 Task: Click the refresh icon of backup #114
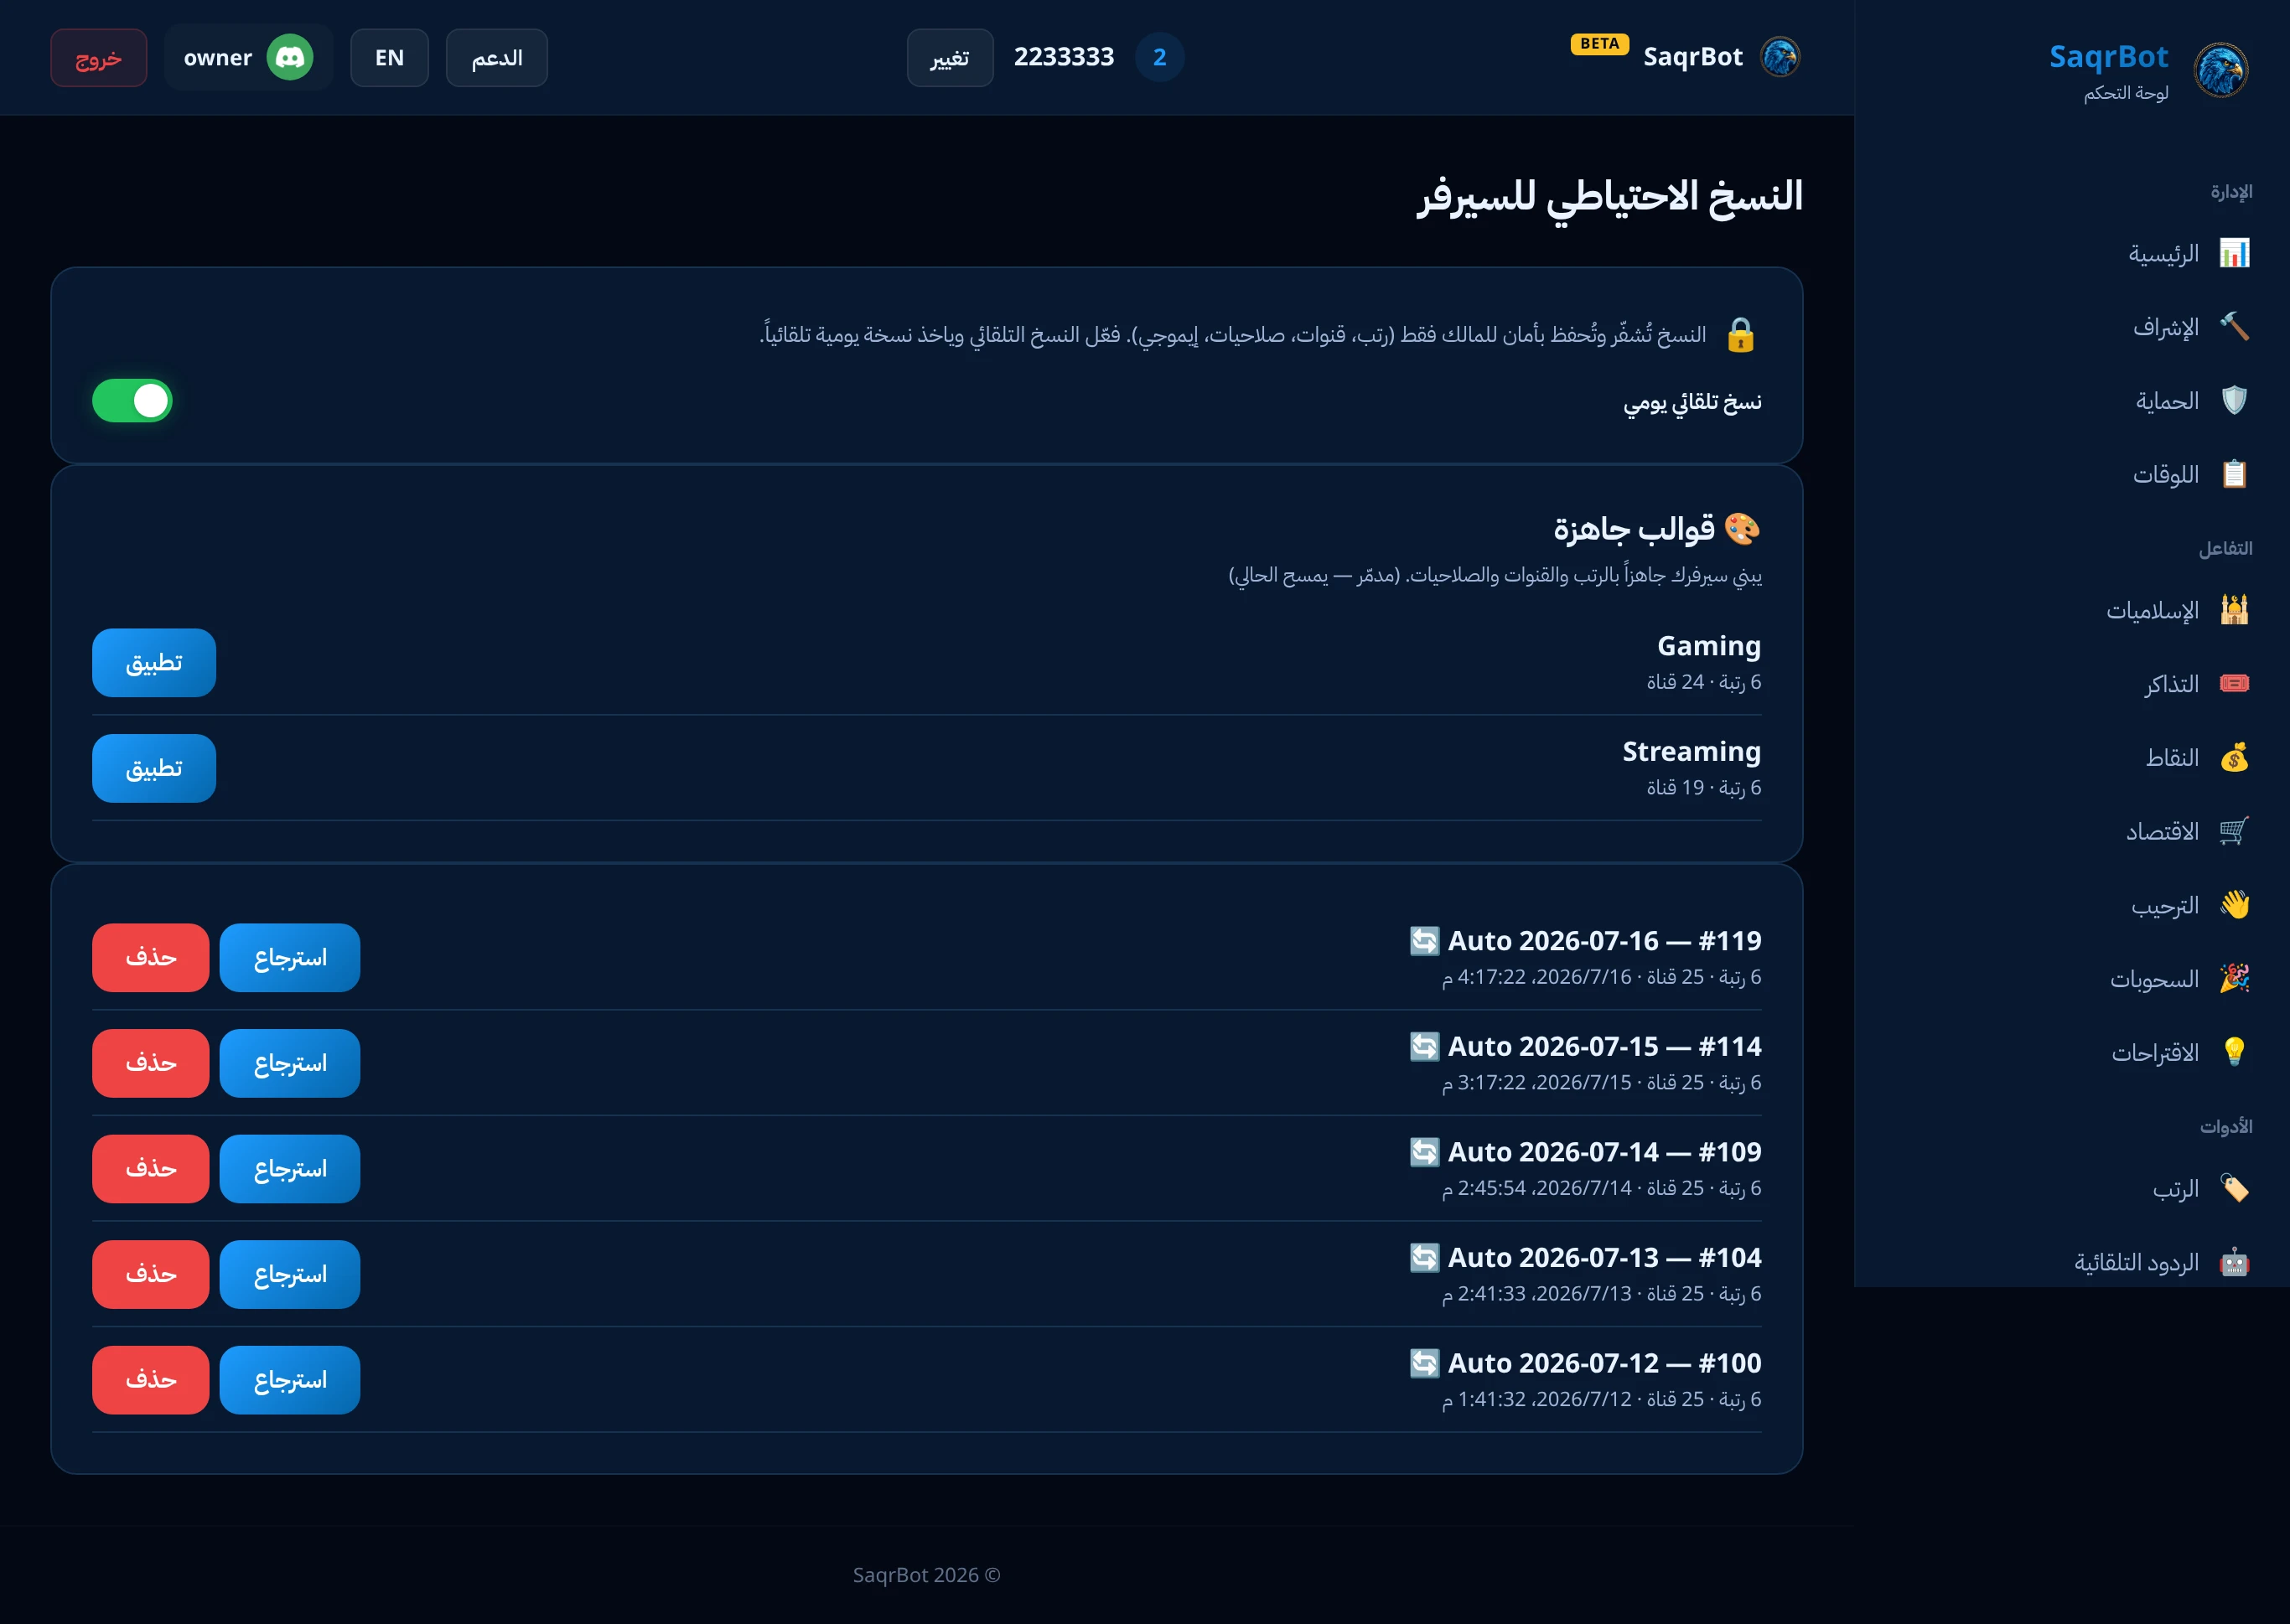pyautogui.click(x=1424, y=1046)
